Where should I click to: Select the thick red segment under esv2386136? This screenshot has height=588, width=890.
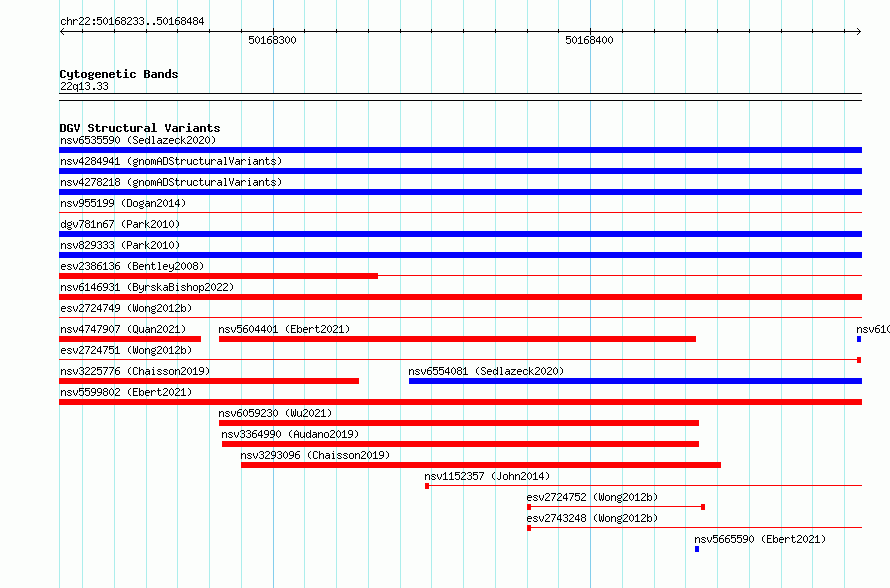tap(219, 276)
